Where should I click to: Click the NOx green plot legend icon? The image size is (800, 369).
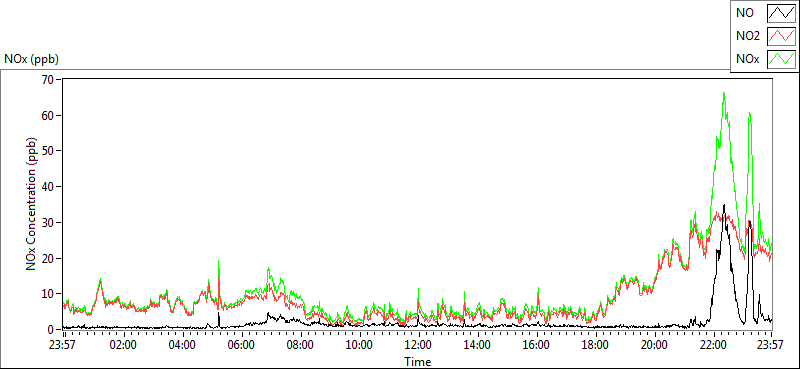tap(782, 59)
